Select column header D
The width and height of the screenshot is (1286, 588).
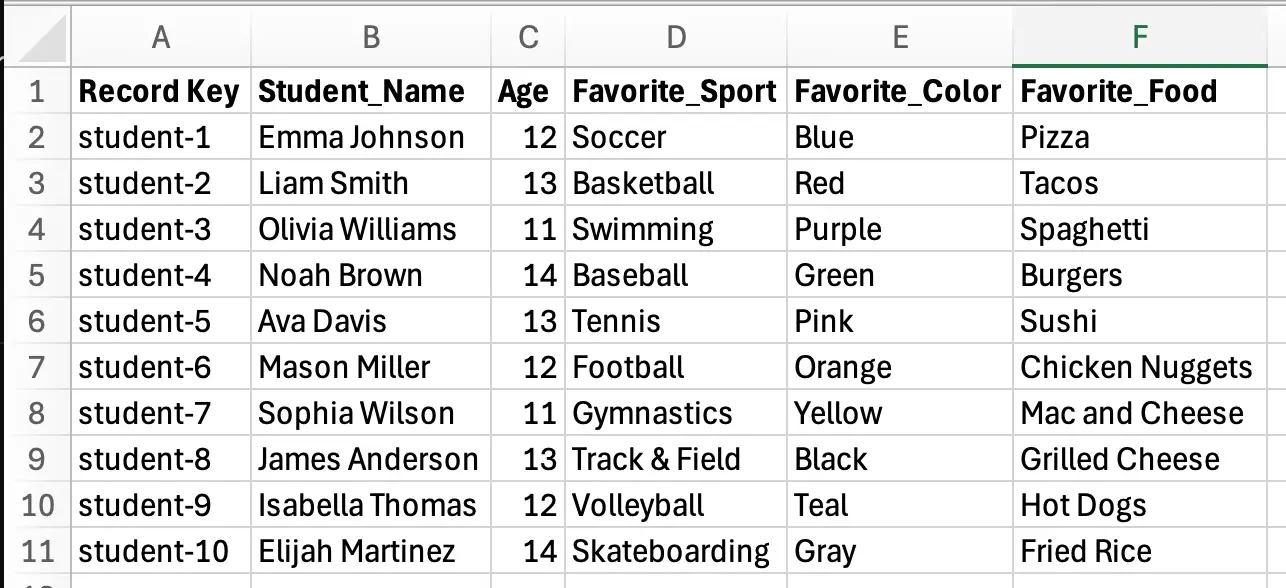[676, 37]
